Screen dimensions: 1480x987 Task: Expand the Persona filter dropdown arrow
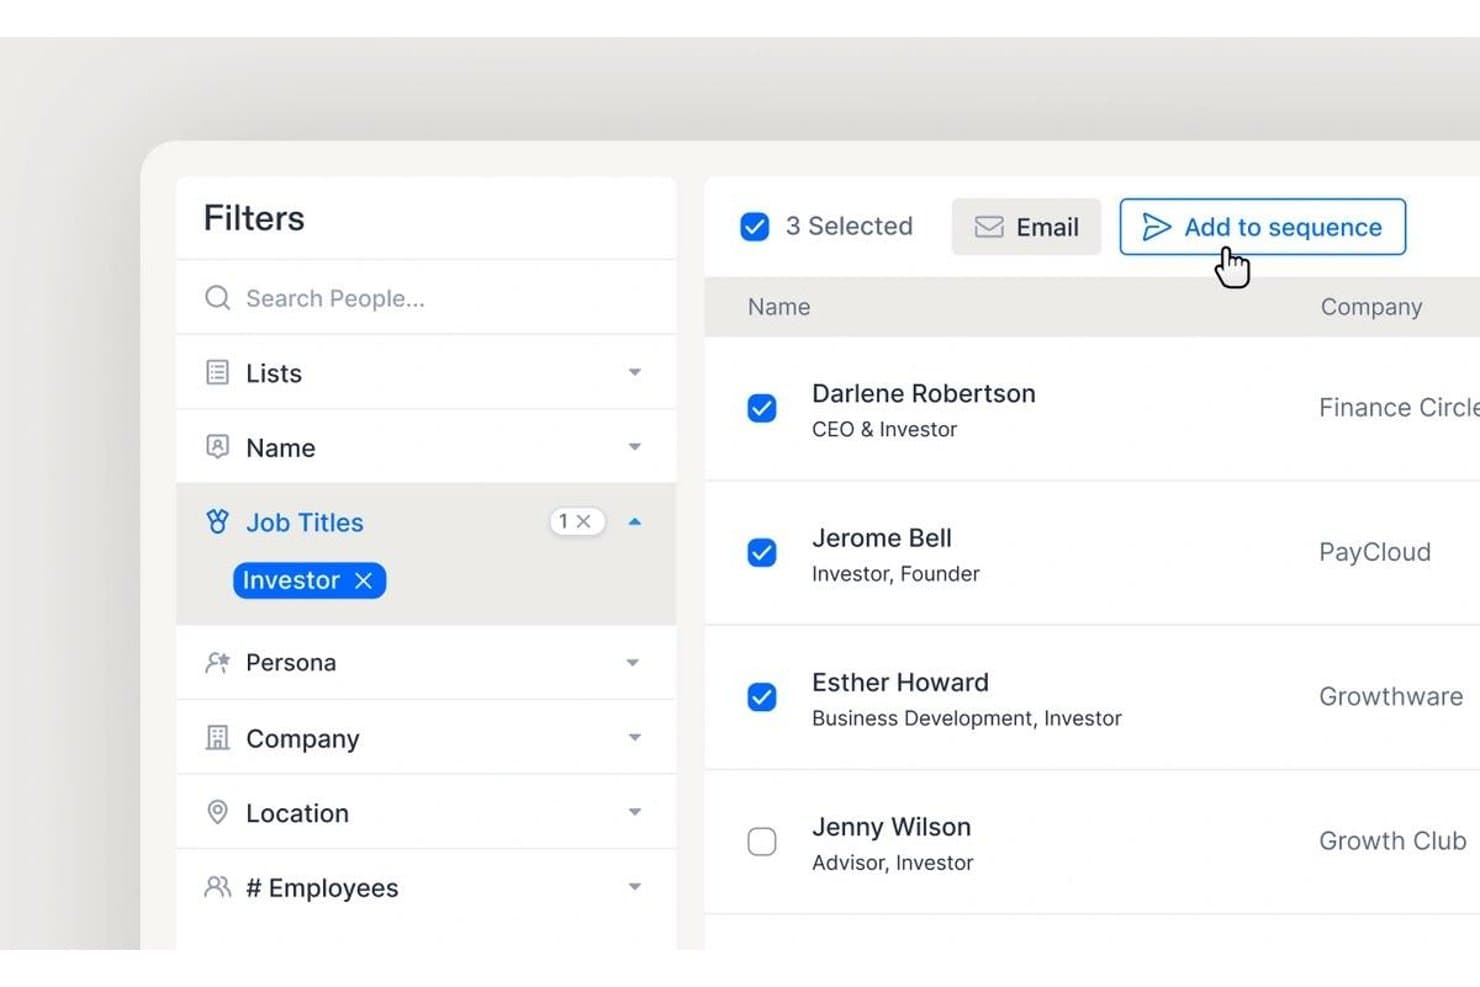pos(633,662)
